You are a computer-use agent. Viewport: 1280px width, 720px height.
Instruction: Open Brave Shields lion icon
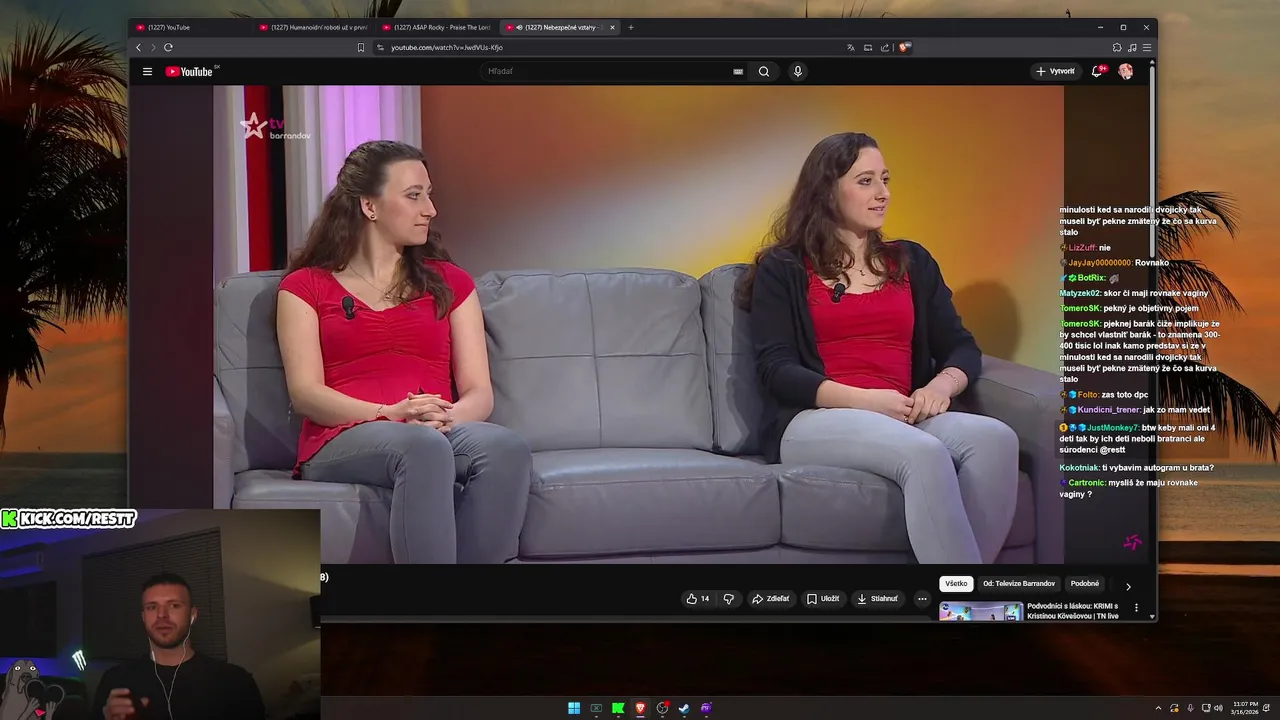[x=903, y=47]
